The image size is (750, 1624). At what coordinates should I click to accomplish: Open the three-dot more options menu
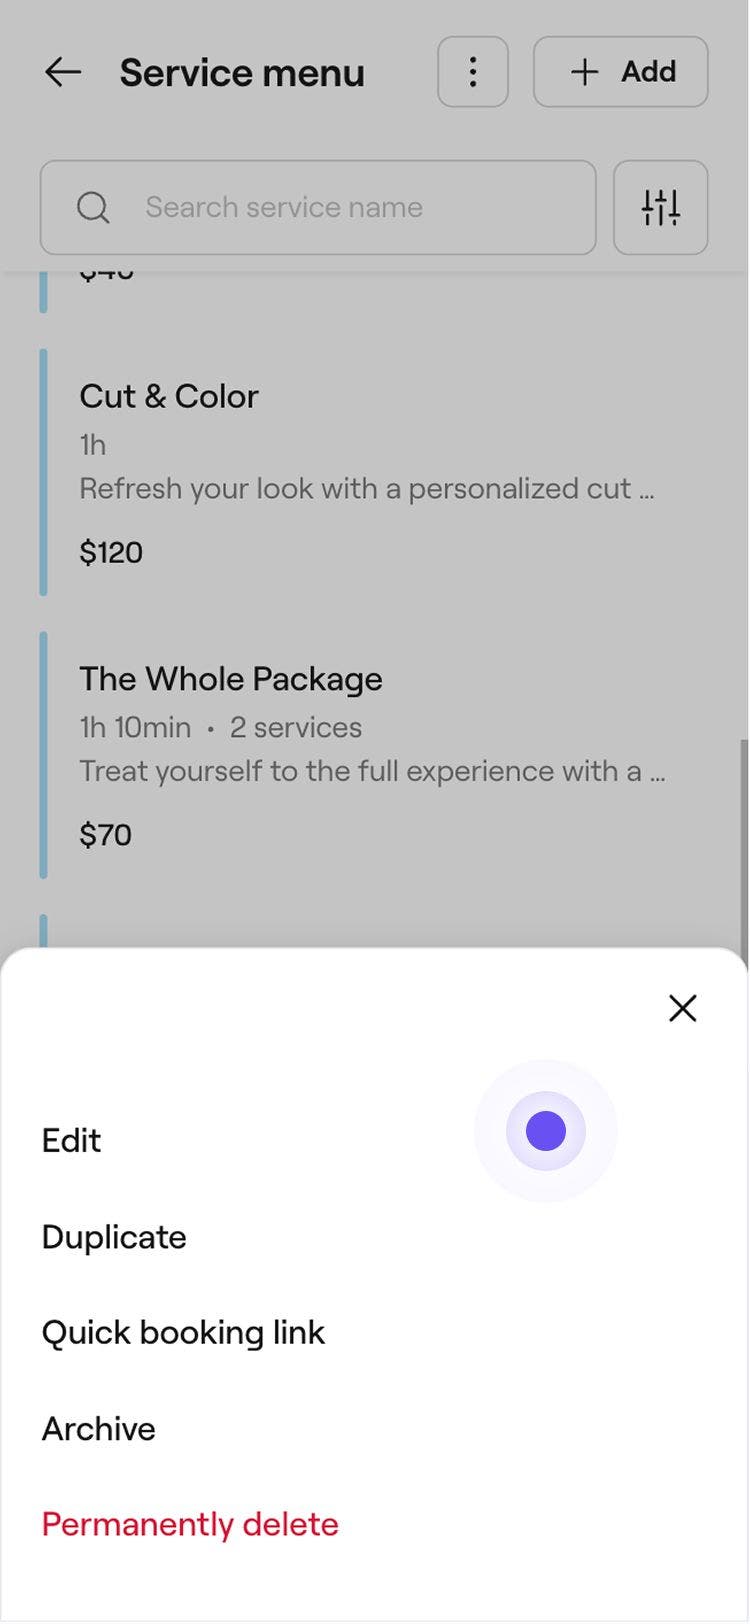[x=473, y=72]
